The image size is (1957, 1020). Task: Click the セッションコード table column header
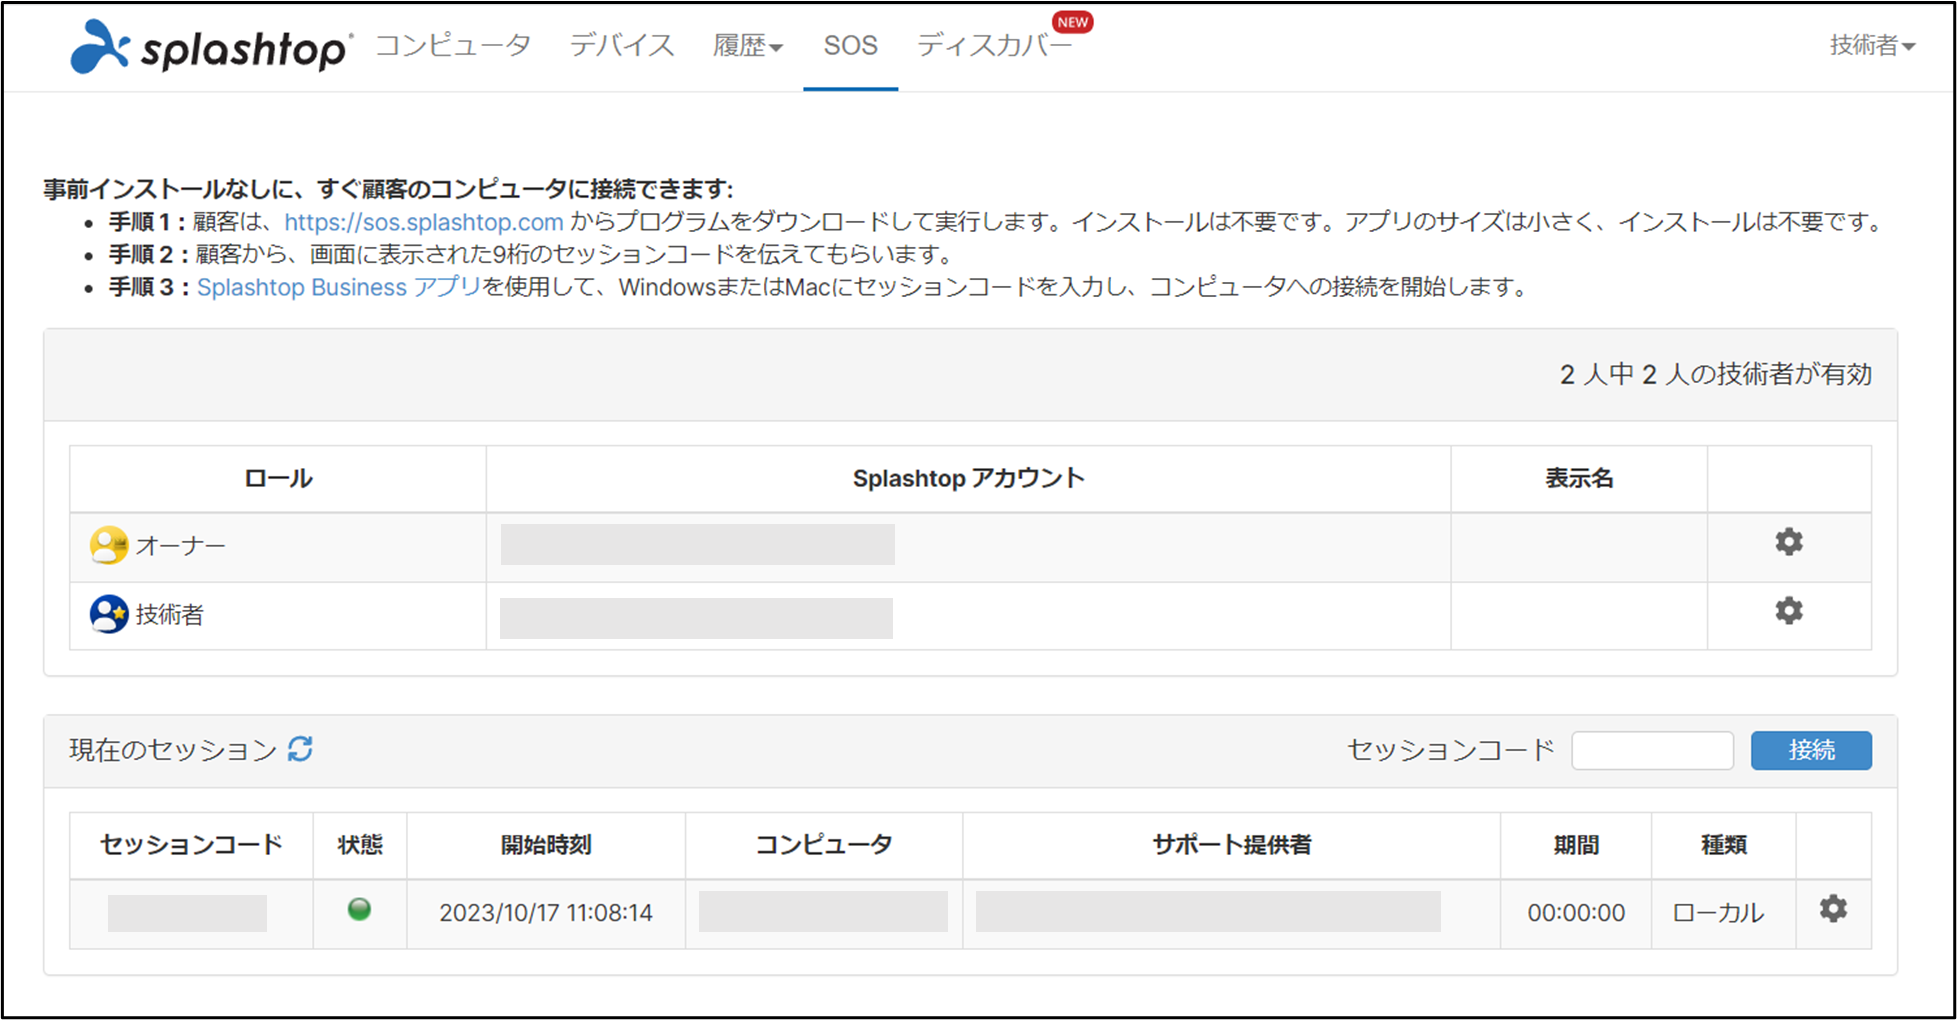[191, 845]
